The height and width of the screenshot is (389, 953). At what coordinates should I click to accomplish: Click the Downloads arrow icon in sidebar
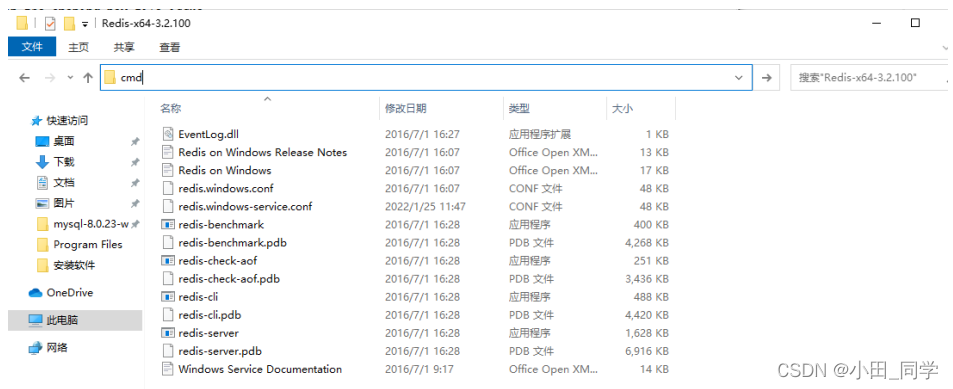[42, 162]
